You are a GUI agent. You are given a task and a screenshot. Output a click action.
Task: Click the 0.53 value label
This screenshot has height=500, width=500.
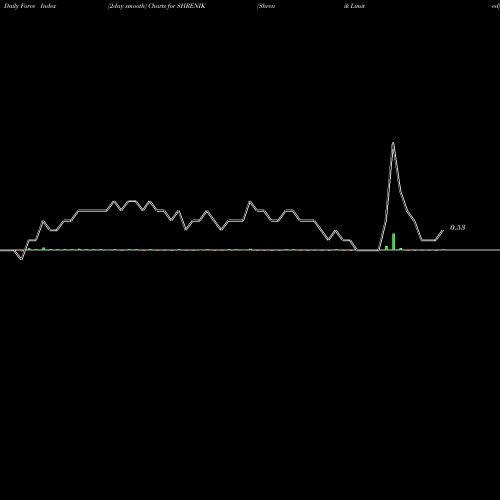pos(457,228)
